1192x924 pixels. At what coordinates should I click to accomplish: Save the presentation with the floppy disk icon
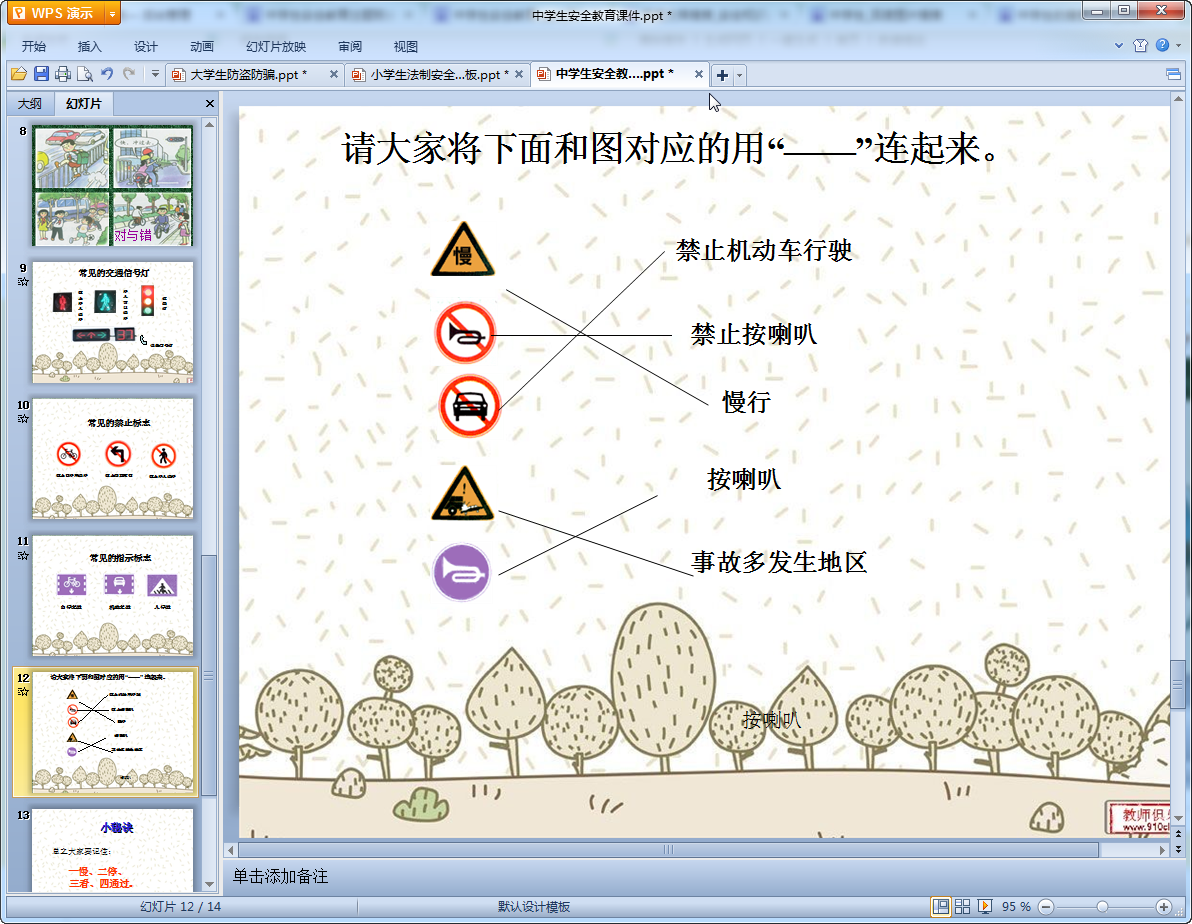pyautogui.click(x=41, y=74)
